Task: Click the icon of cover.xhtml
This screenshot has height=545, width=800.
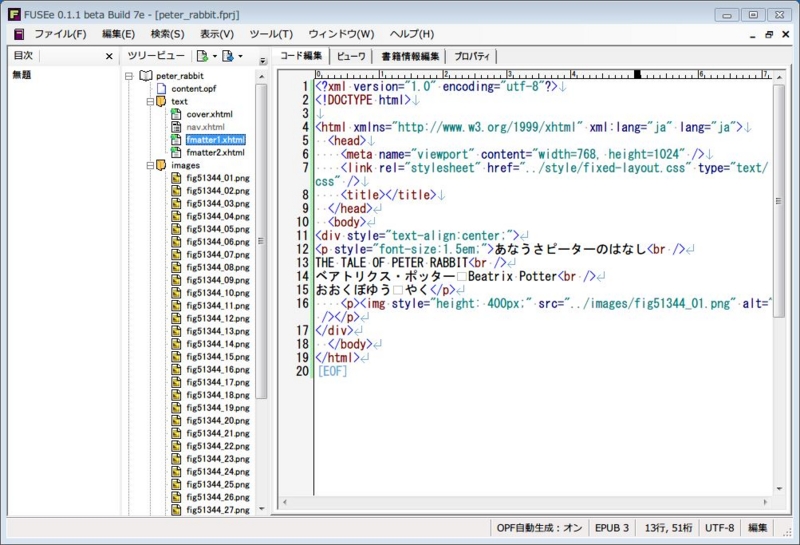Action: point(176,114)
